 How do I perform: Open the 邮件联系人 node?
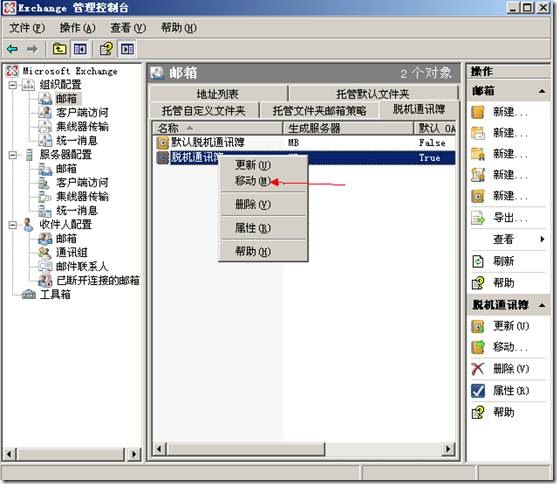point(82,267)
